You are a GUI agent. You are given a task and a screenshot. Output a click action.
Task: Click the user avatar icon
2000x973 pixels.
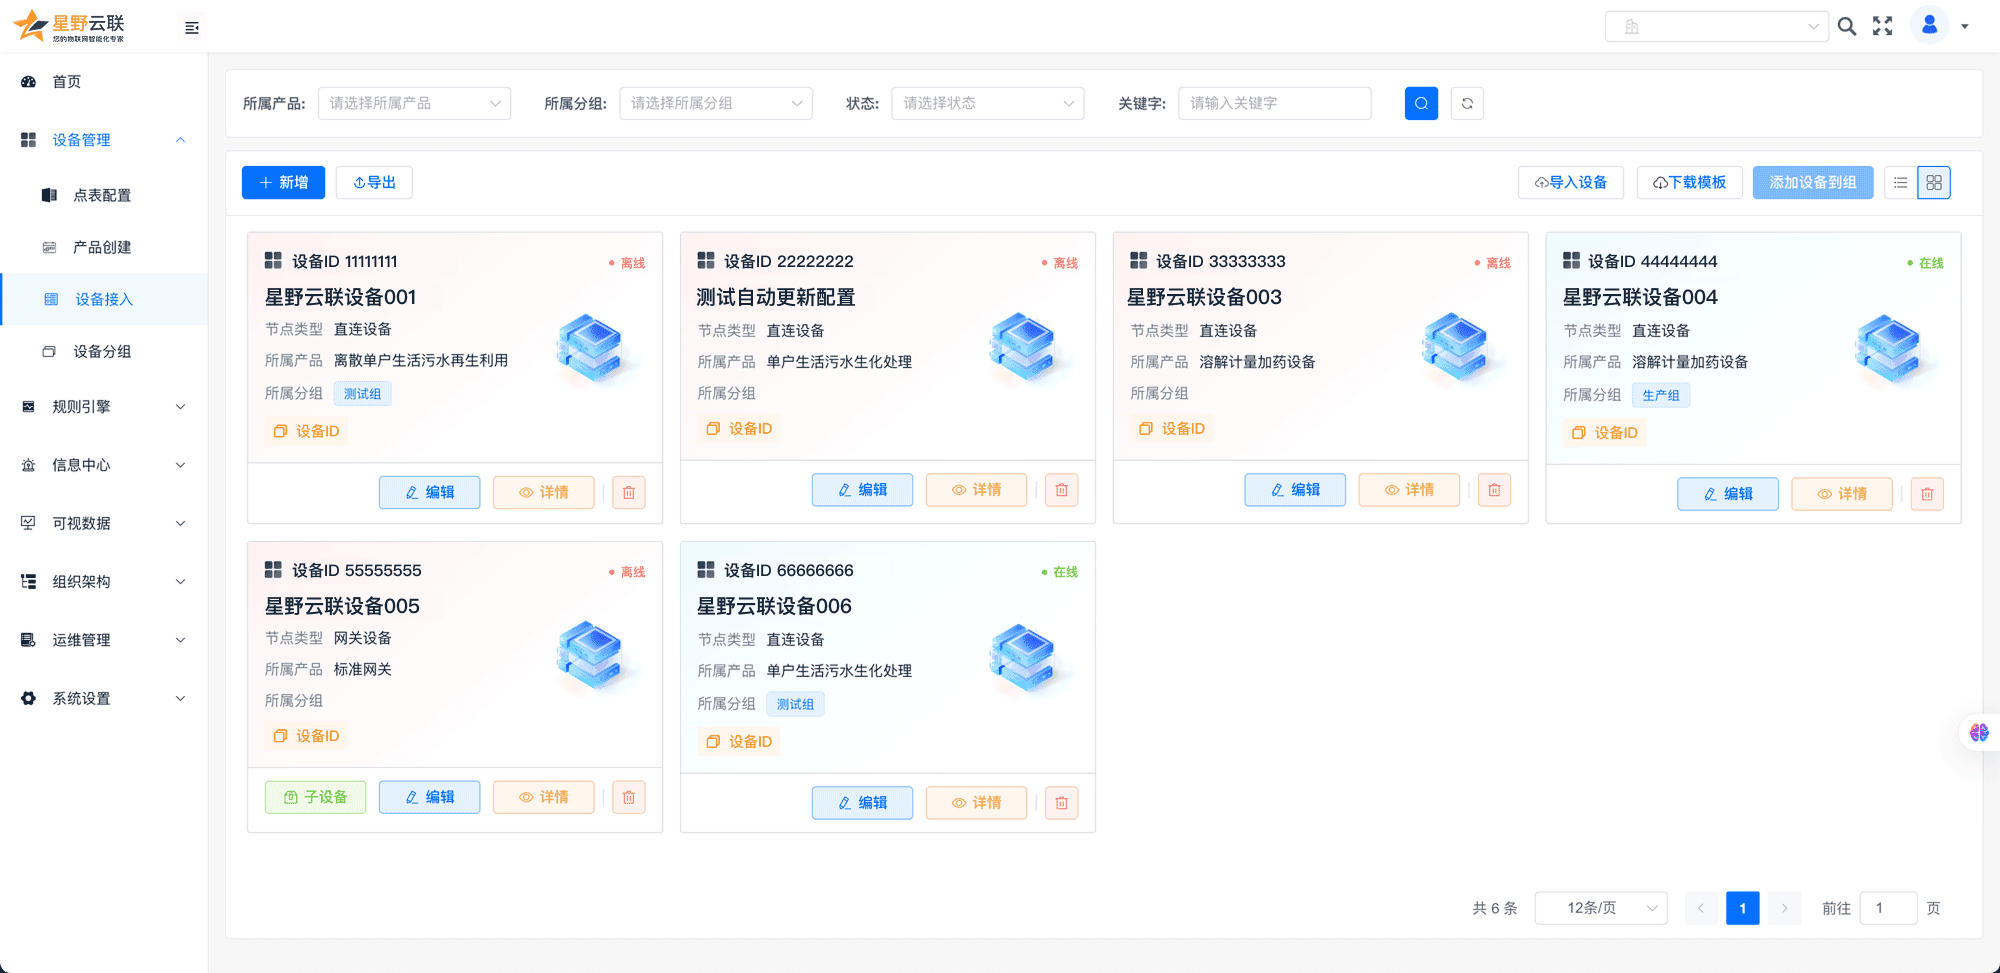pyautogui.click(x=1929, y=26)
